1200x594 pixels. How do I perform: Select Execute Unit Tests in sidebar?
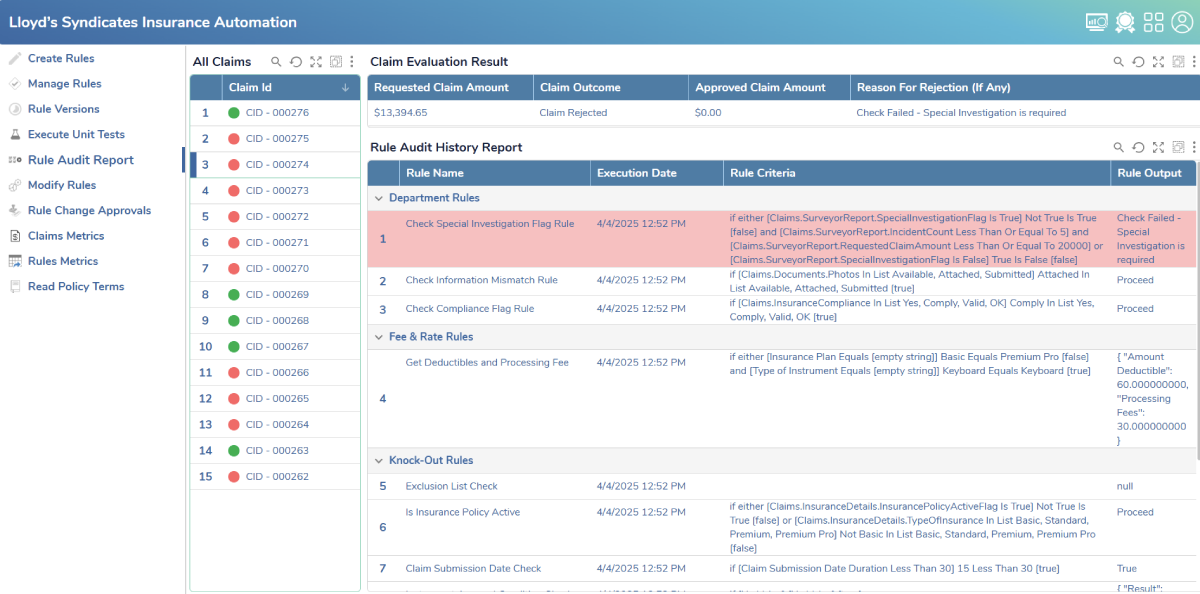(76, 134)
